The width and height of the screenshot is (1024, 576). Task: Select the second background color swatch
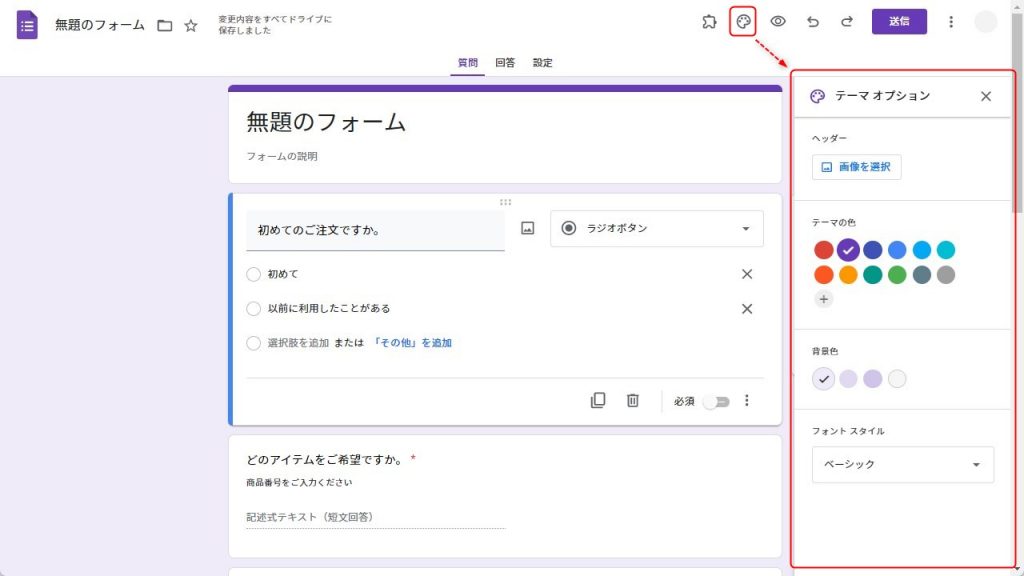coord(848,379)
